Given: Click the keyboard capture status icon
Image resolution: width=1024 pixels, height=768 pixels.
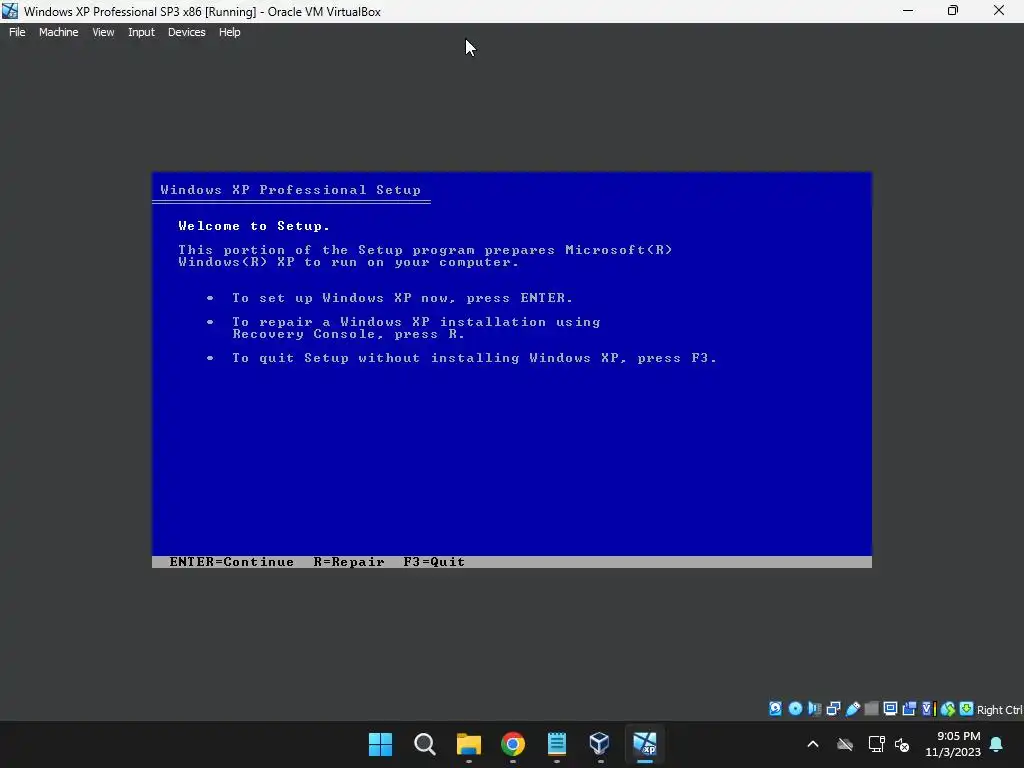Looking at the screenshot, I should click(967, 709).
